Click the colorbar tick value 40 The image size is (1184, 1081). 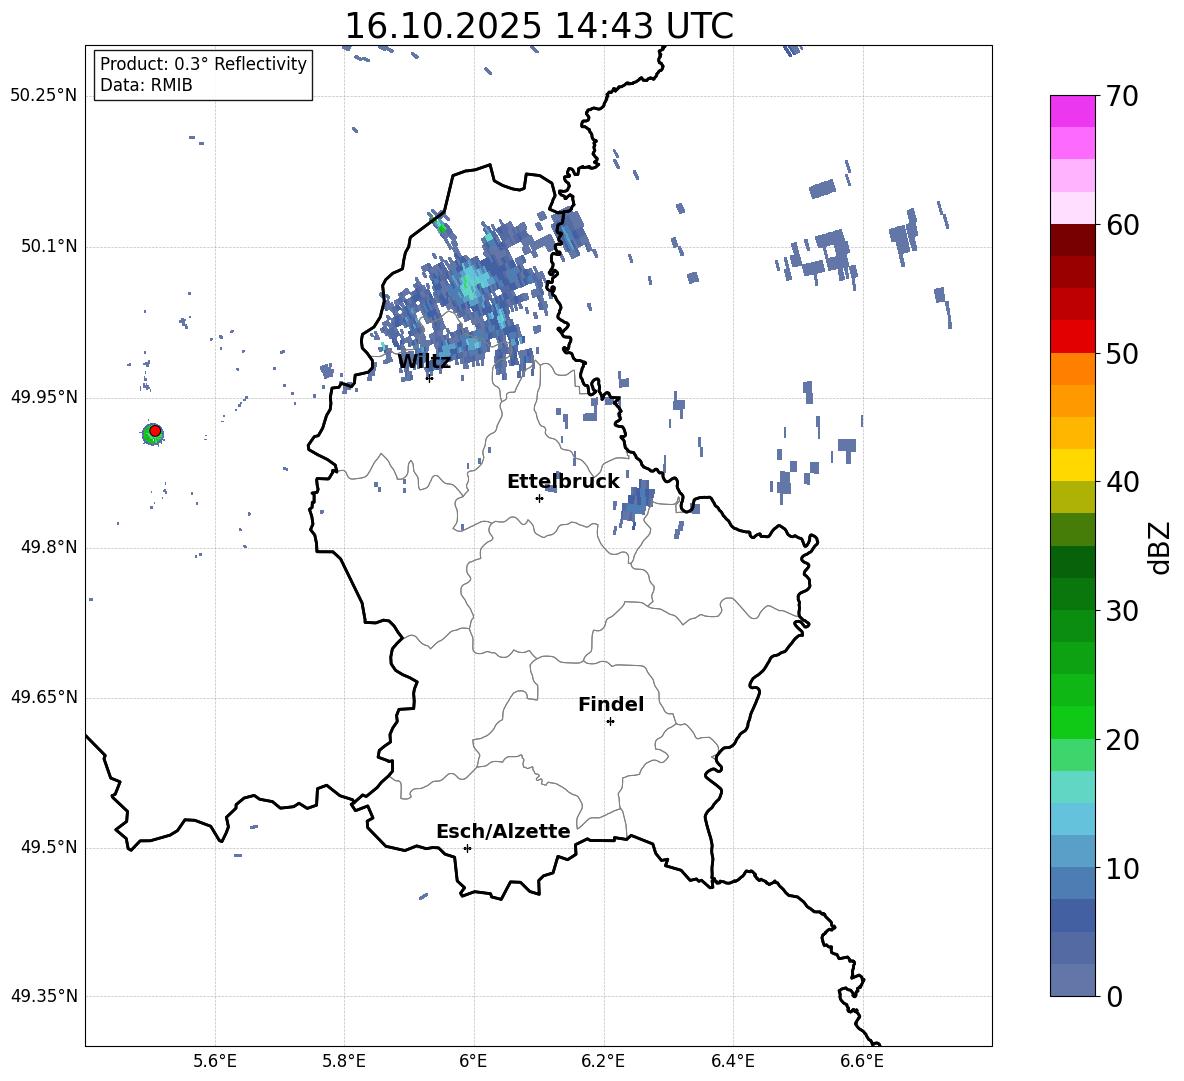click(1122, 482)
